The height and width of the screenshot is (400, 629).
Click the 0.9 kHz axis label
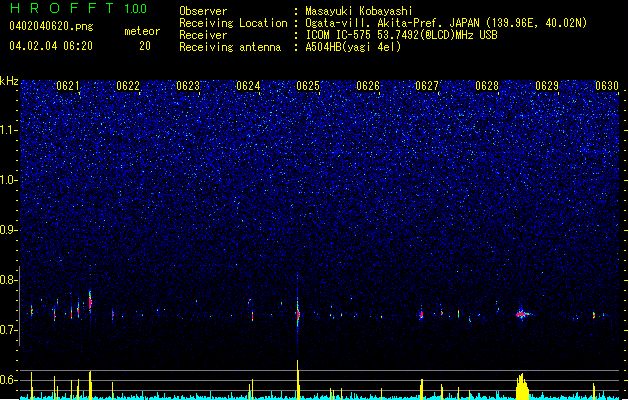tap(8, 230)
